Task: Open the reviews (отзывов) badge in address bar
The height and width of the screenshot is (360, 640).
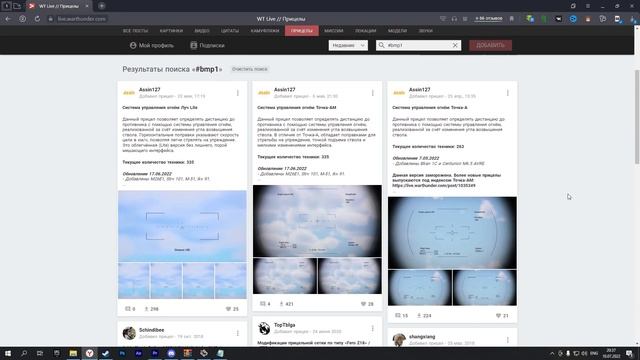Action: [x=489, y=19]
